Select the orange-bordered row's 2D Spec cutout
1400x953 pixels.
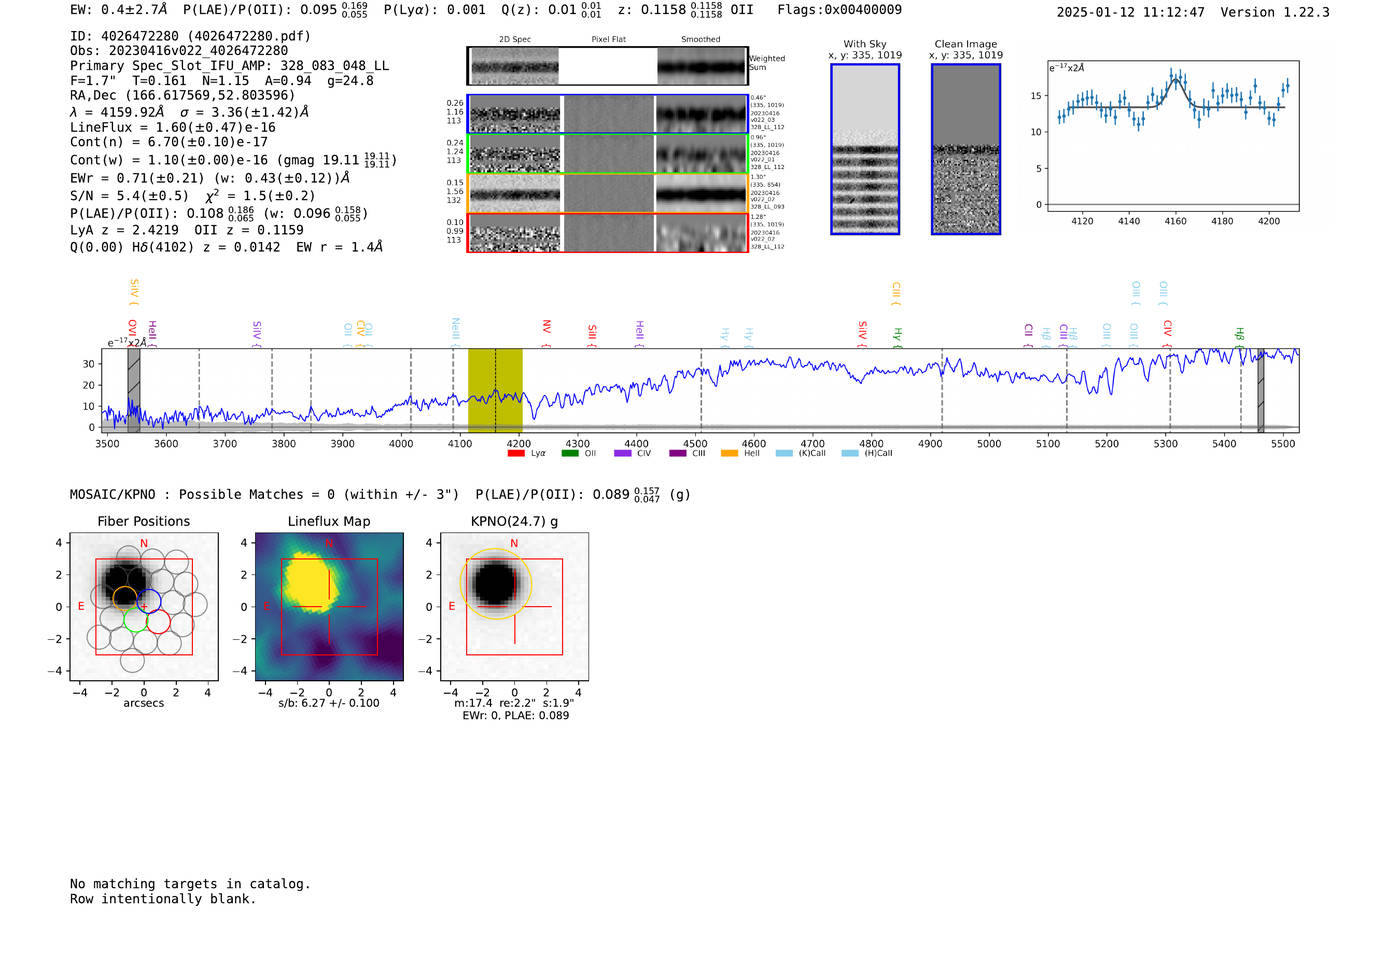(x=515, y=193)
